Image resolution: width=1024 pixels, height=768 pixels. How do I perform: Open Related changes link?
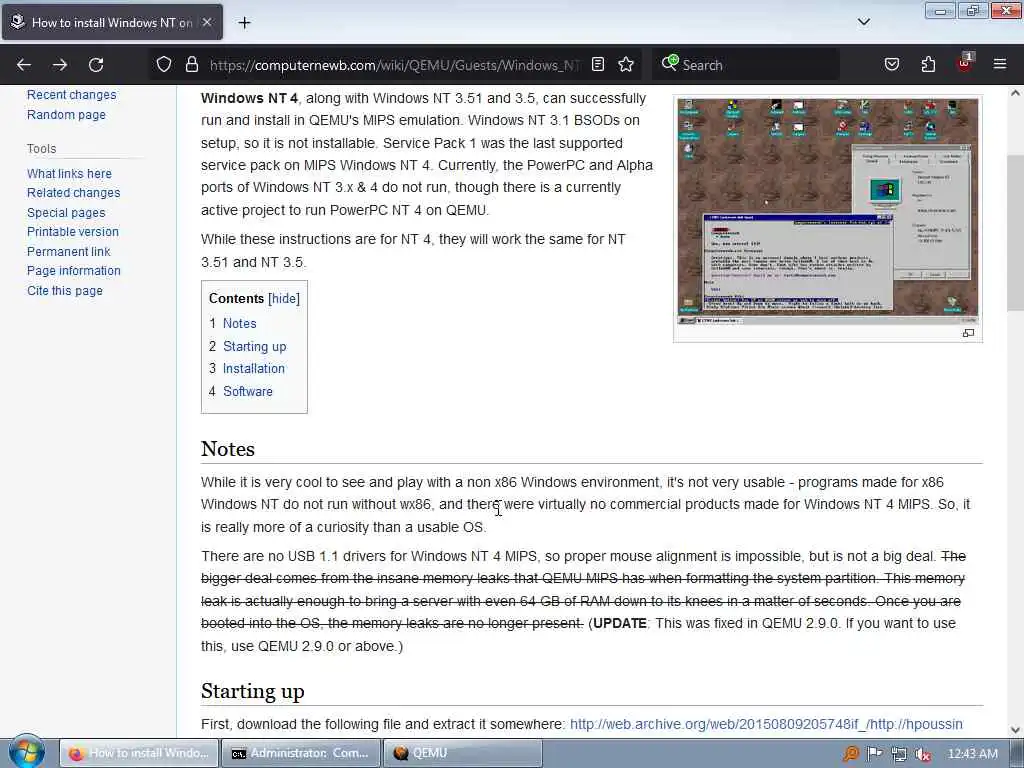[73, 193]
